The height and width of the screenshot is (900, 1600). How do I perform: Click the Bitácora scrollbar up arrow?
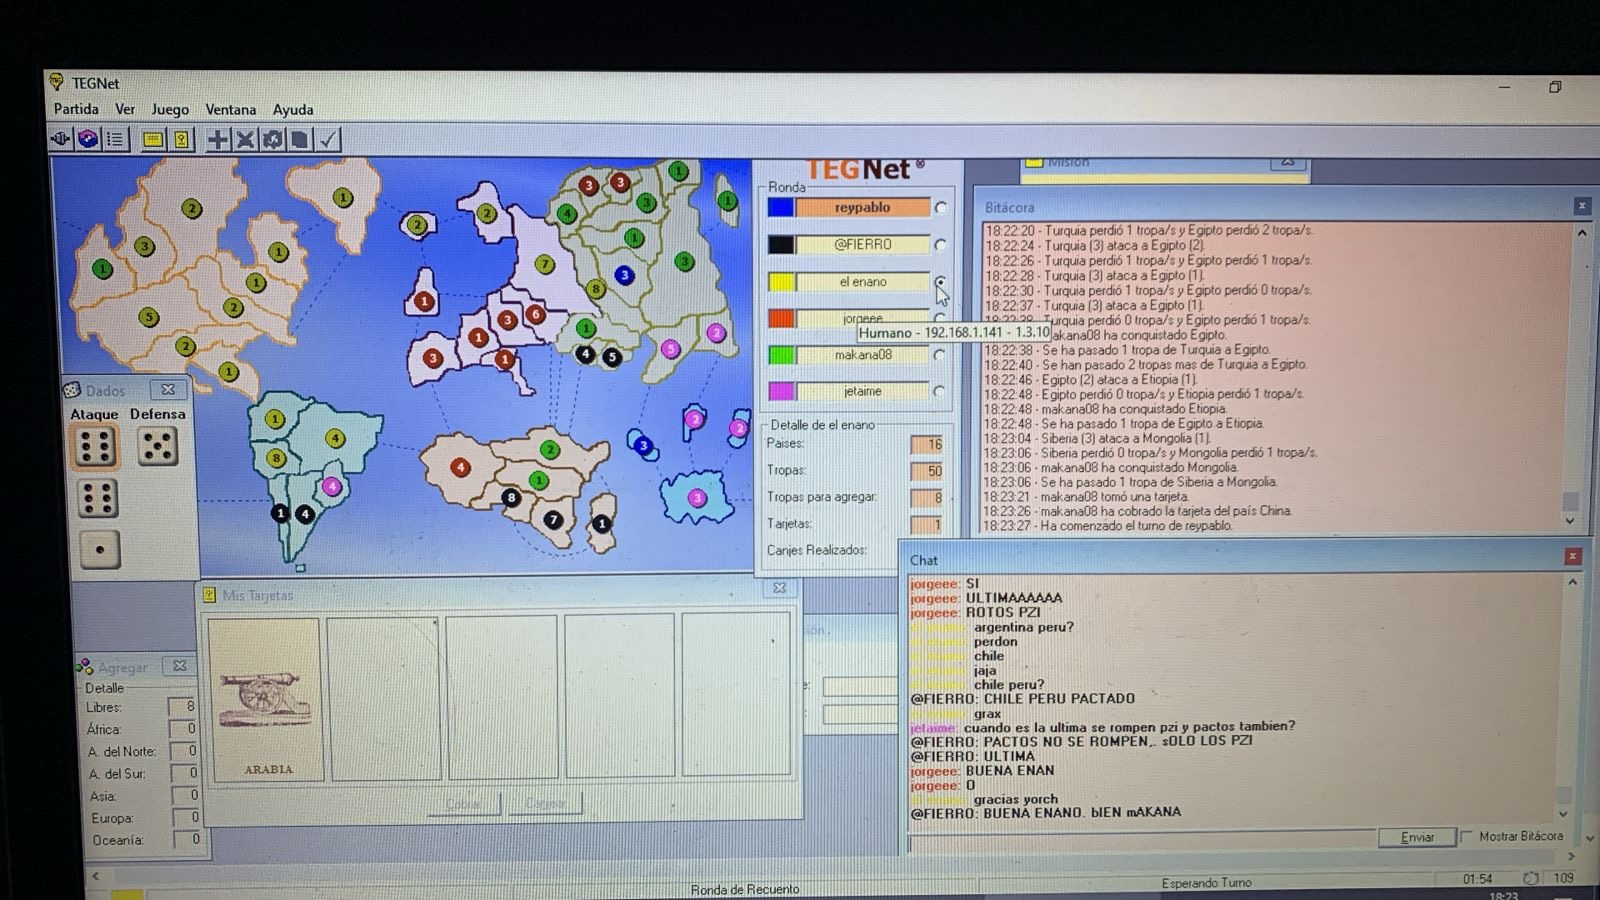click(1582, 233)
